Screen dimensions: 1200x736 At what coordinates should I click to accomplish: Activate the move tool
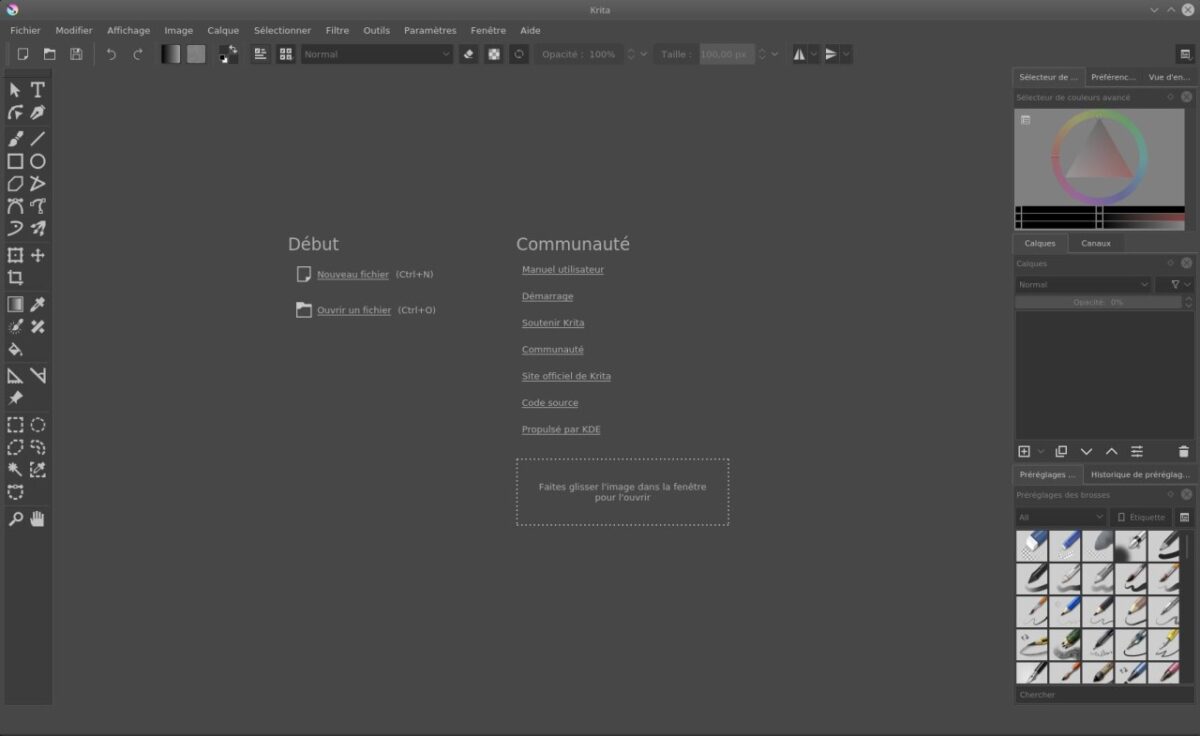coord(38,256)
